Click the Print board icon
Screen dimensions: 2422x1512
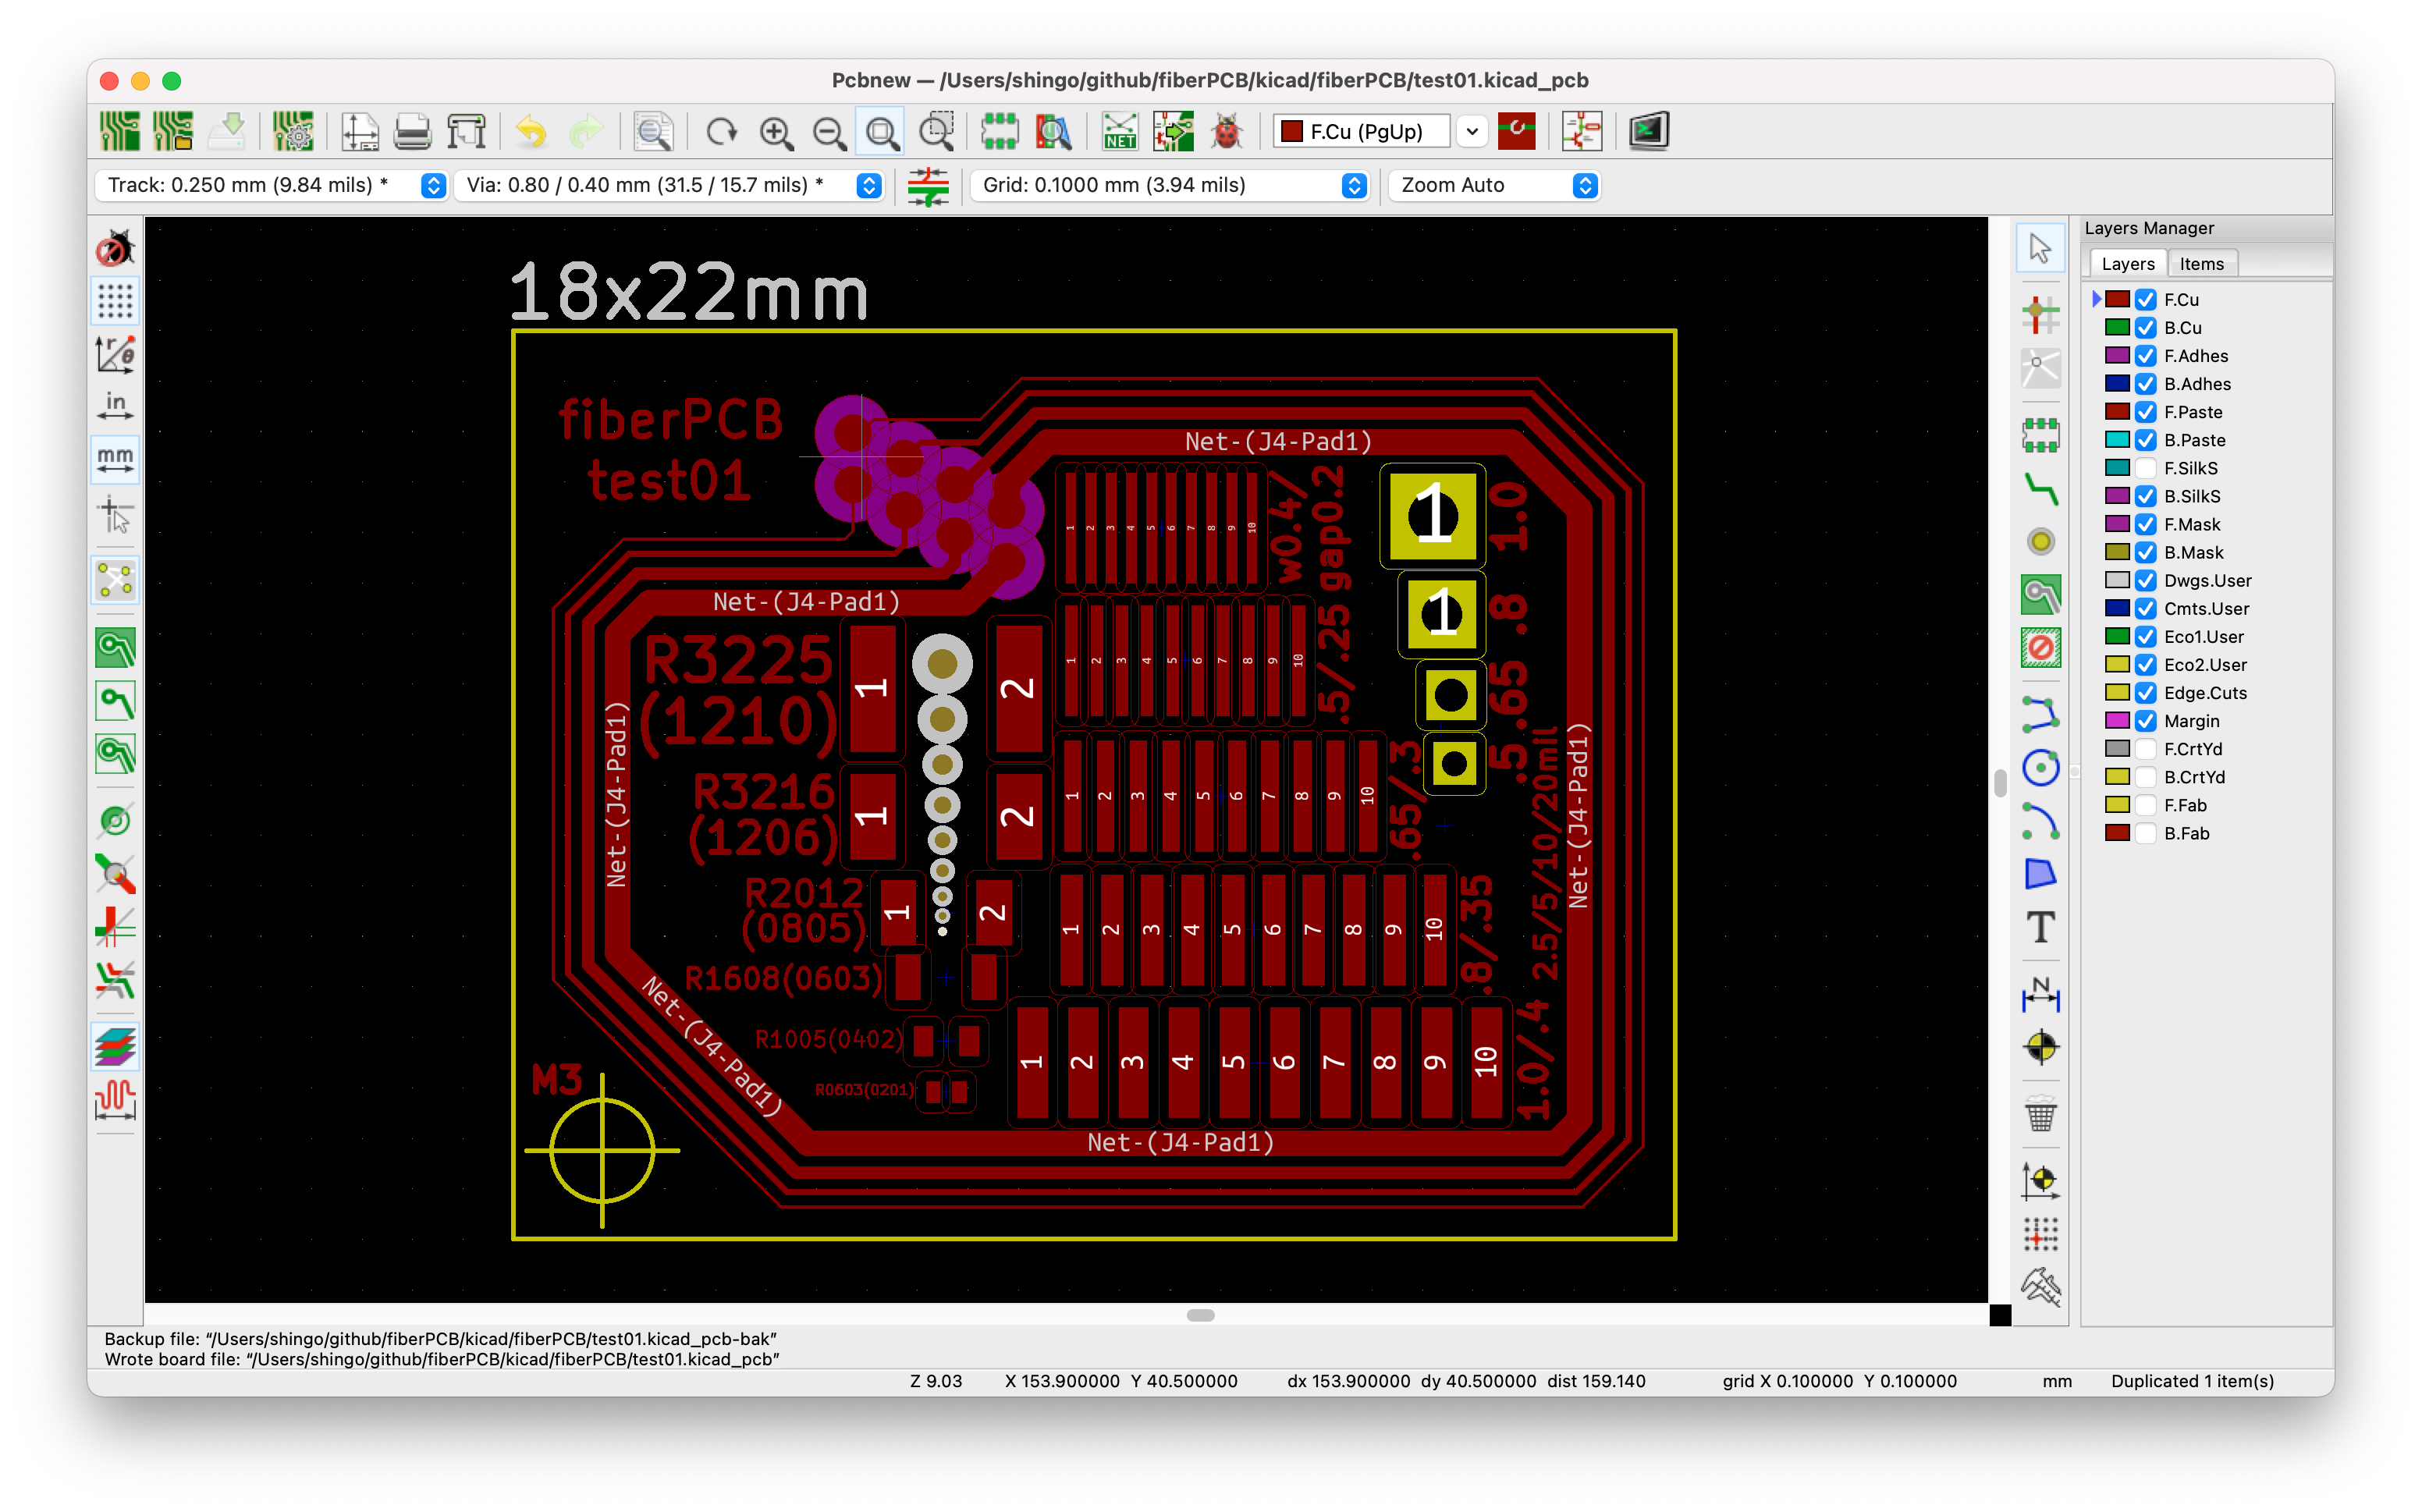[x=412, y=132]
